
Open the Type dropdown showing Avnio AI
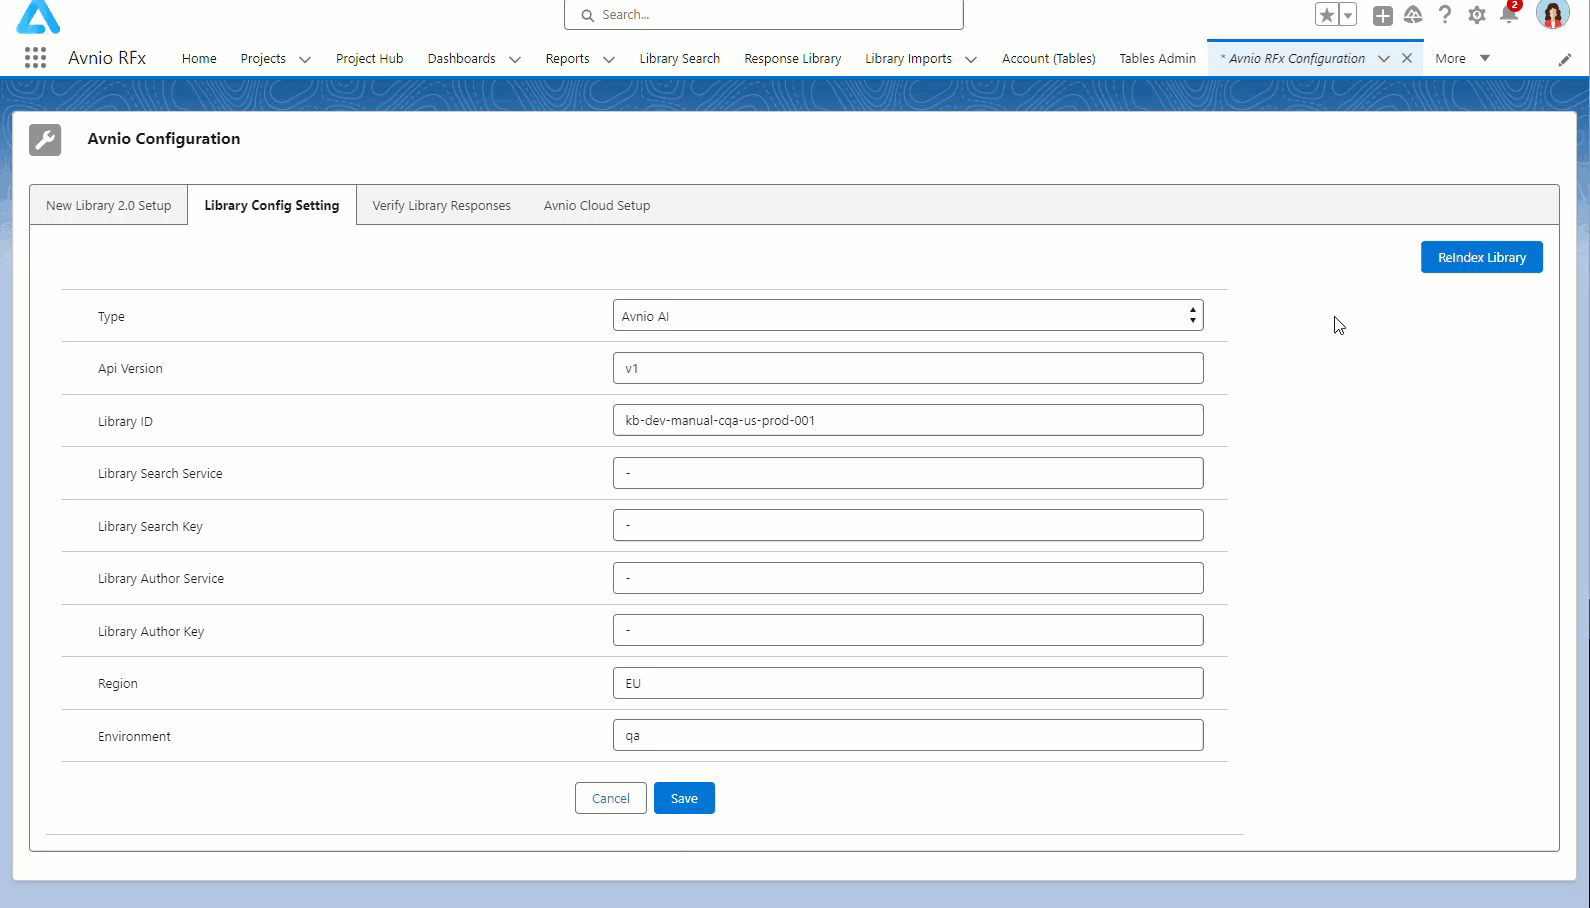click(x=908, y=315)
